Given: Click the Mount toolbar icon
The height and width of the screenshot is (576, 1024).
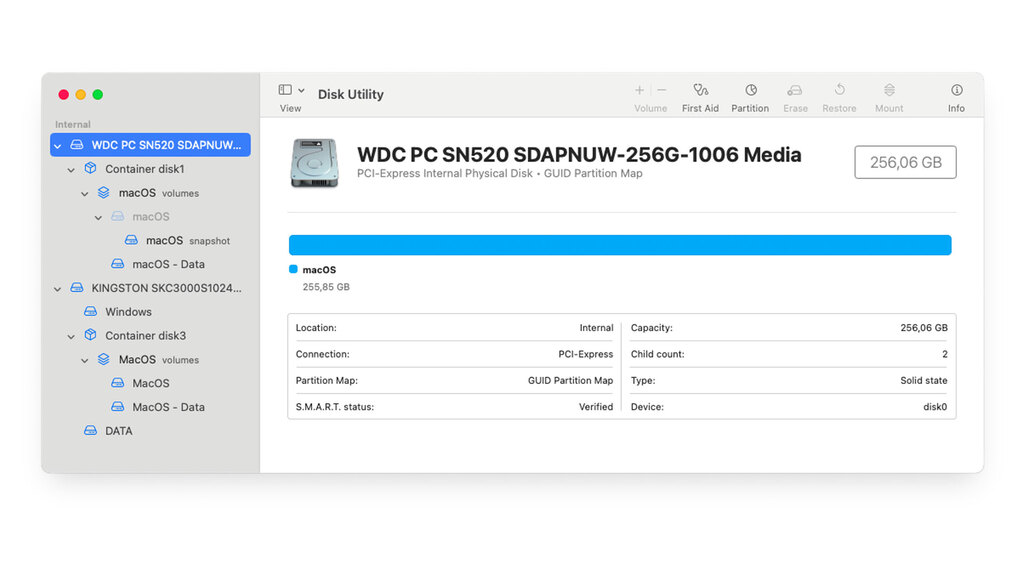Looking at the screenshot, I should (x=889, y=90).
